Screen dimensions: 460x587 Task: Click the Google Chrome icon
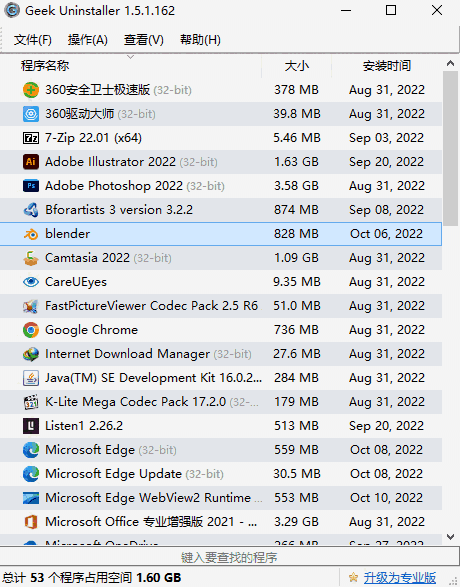pyautogui.click(x=31, y=330)
